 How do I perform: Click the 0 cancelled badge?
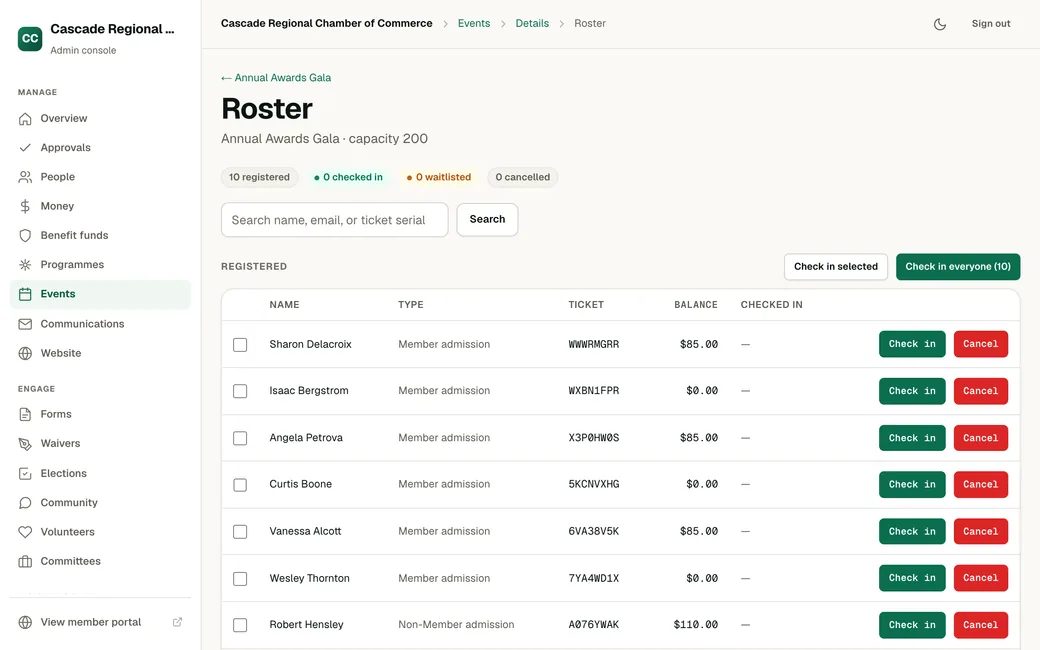point(523,177)
